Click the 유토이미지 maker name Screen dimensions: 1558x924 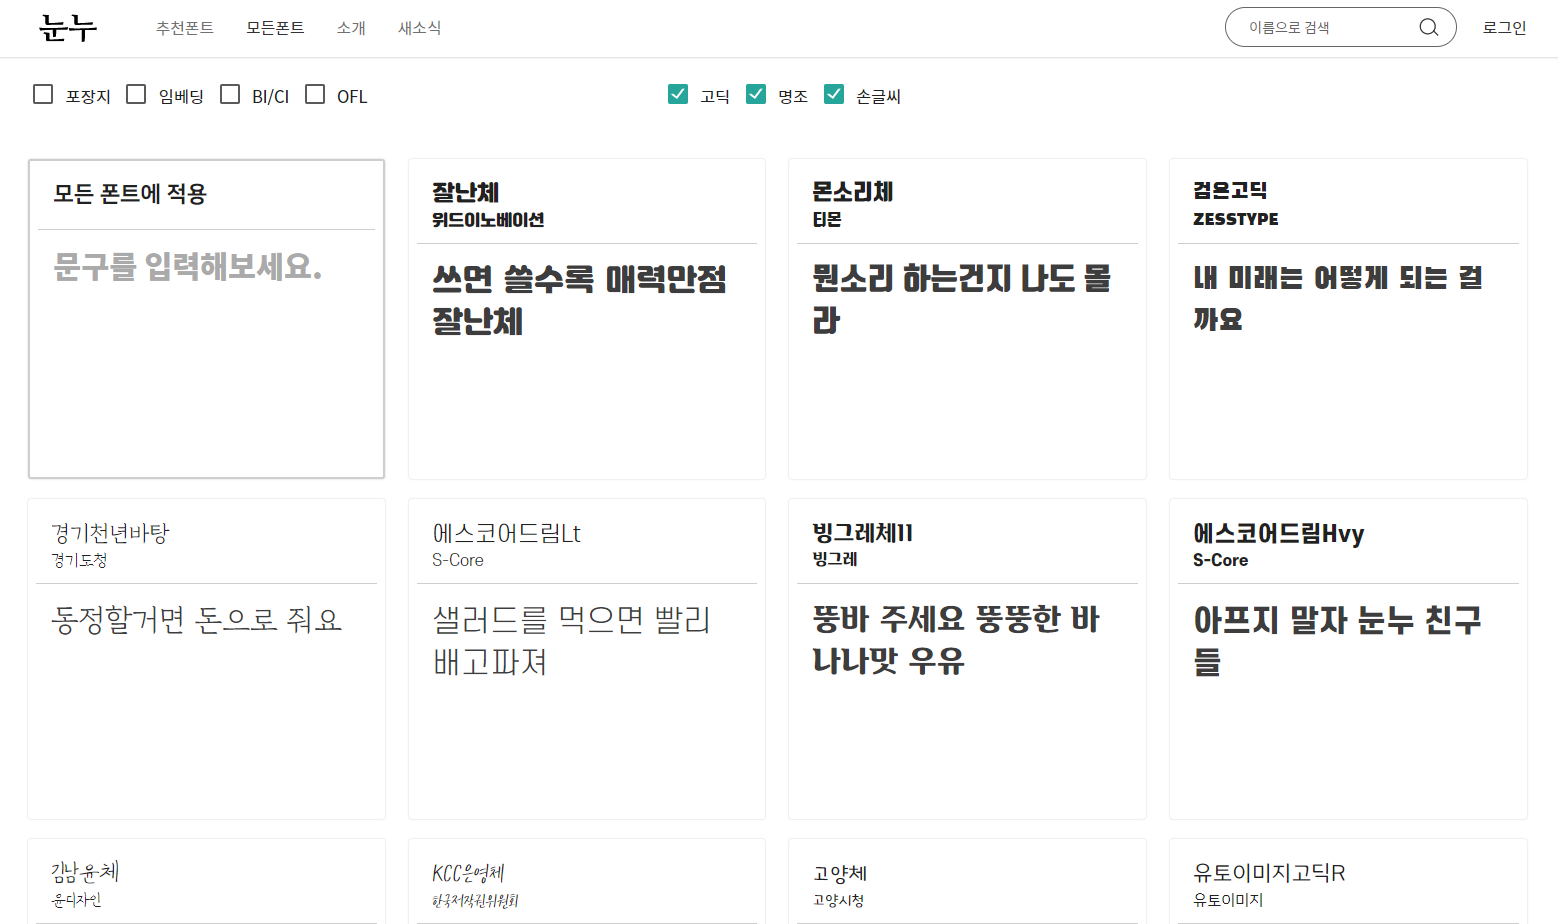1228,900
